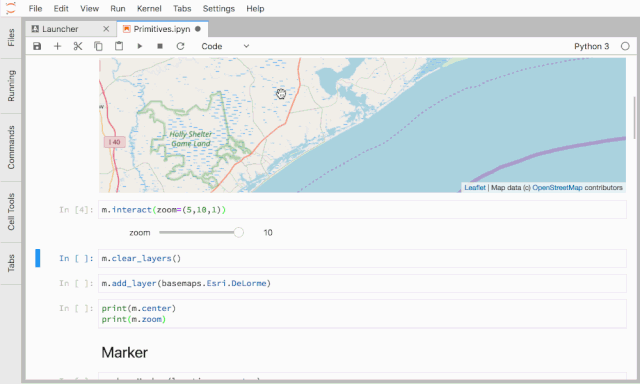Restart the kernel with the circular arrow icon
This screenshot has height=384, width=640.
180,46
